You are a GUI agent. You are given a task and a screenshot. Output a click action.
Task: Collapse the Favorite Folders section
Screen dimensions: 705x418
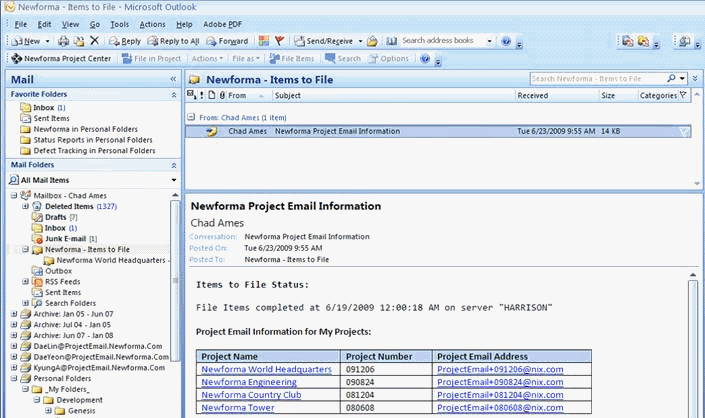tap(174, 95)
